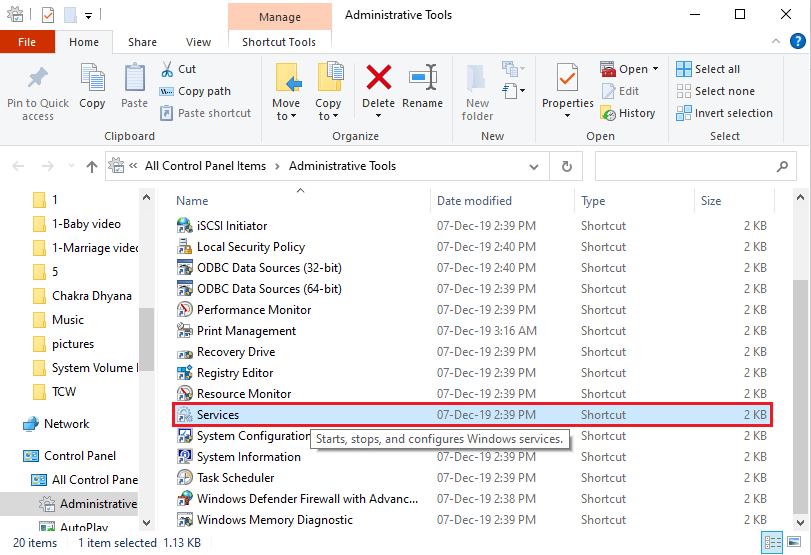Click the navigation pane scroll down arrow

coord(146,523)
